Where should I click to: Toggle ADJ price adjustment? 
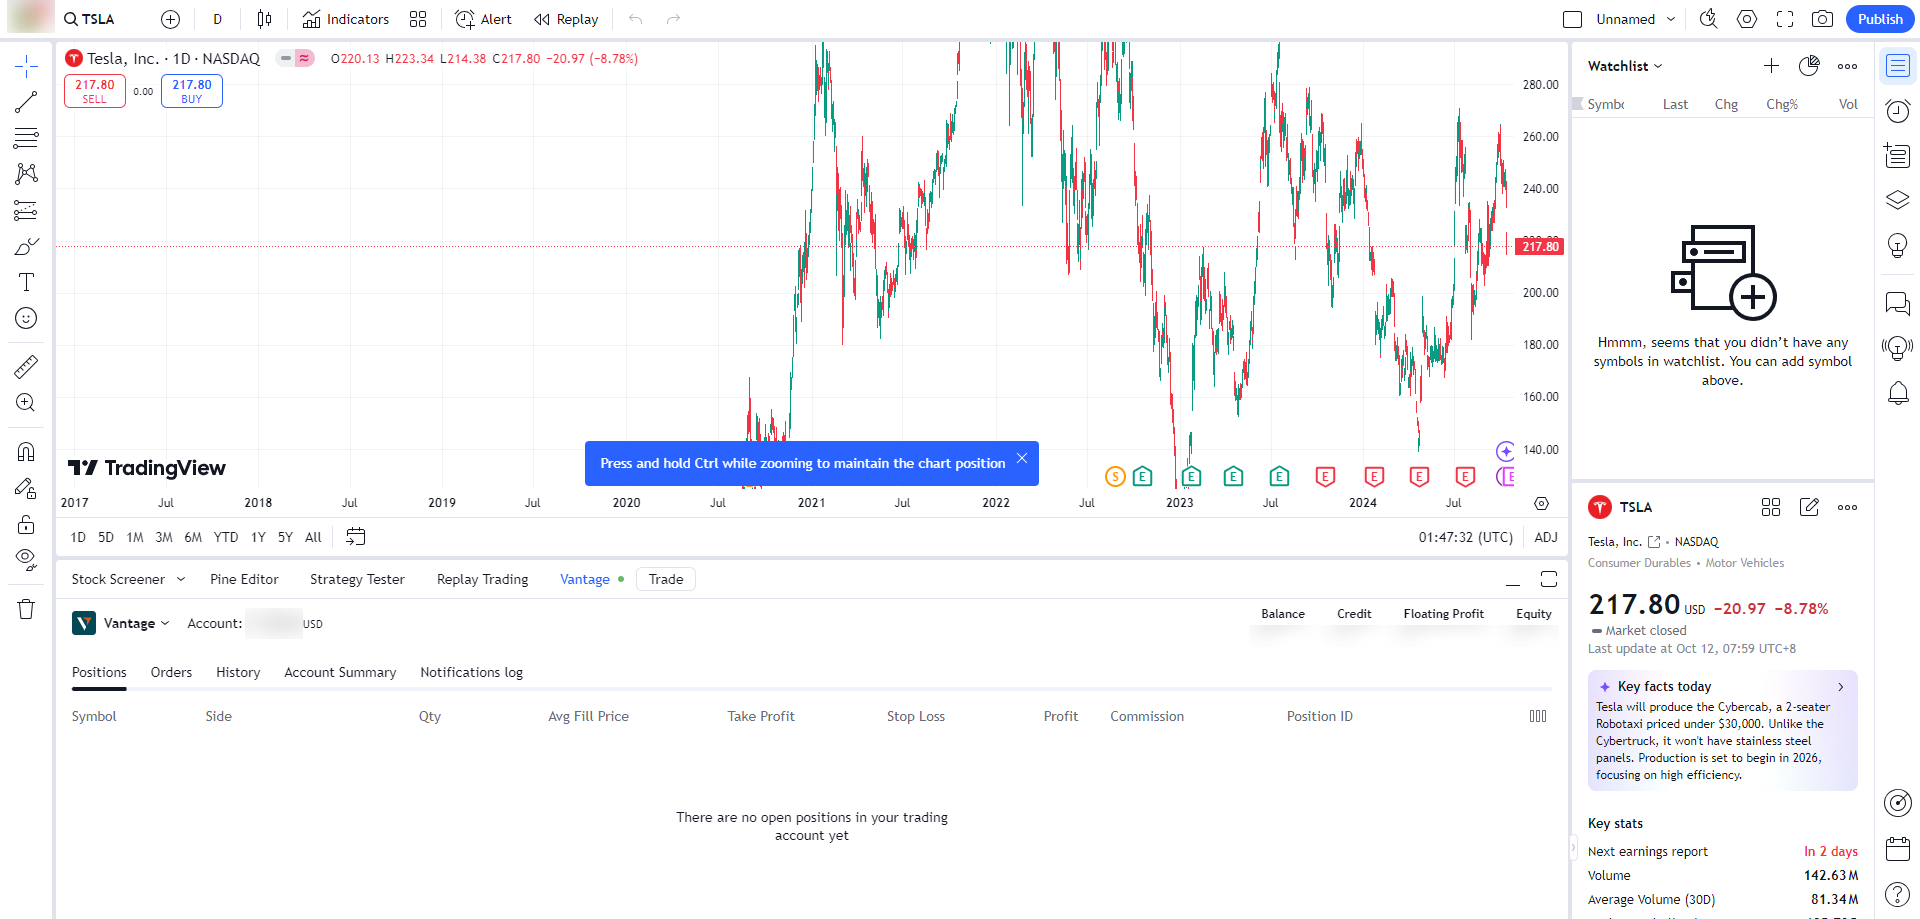pyautogui.click(x=1545, y=537)
